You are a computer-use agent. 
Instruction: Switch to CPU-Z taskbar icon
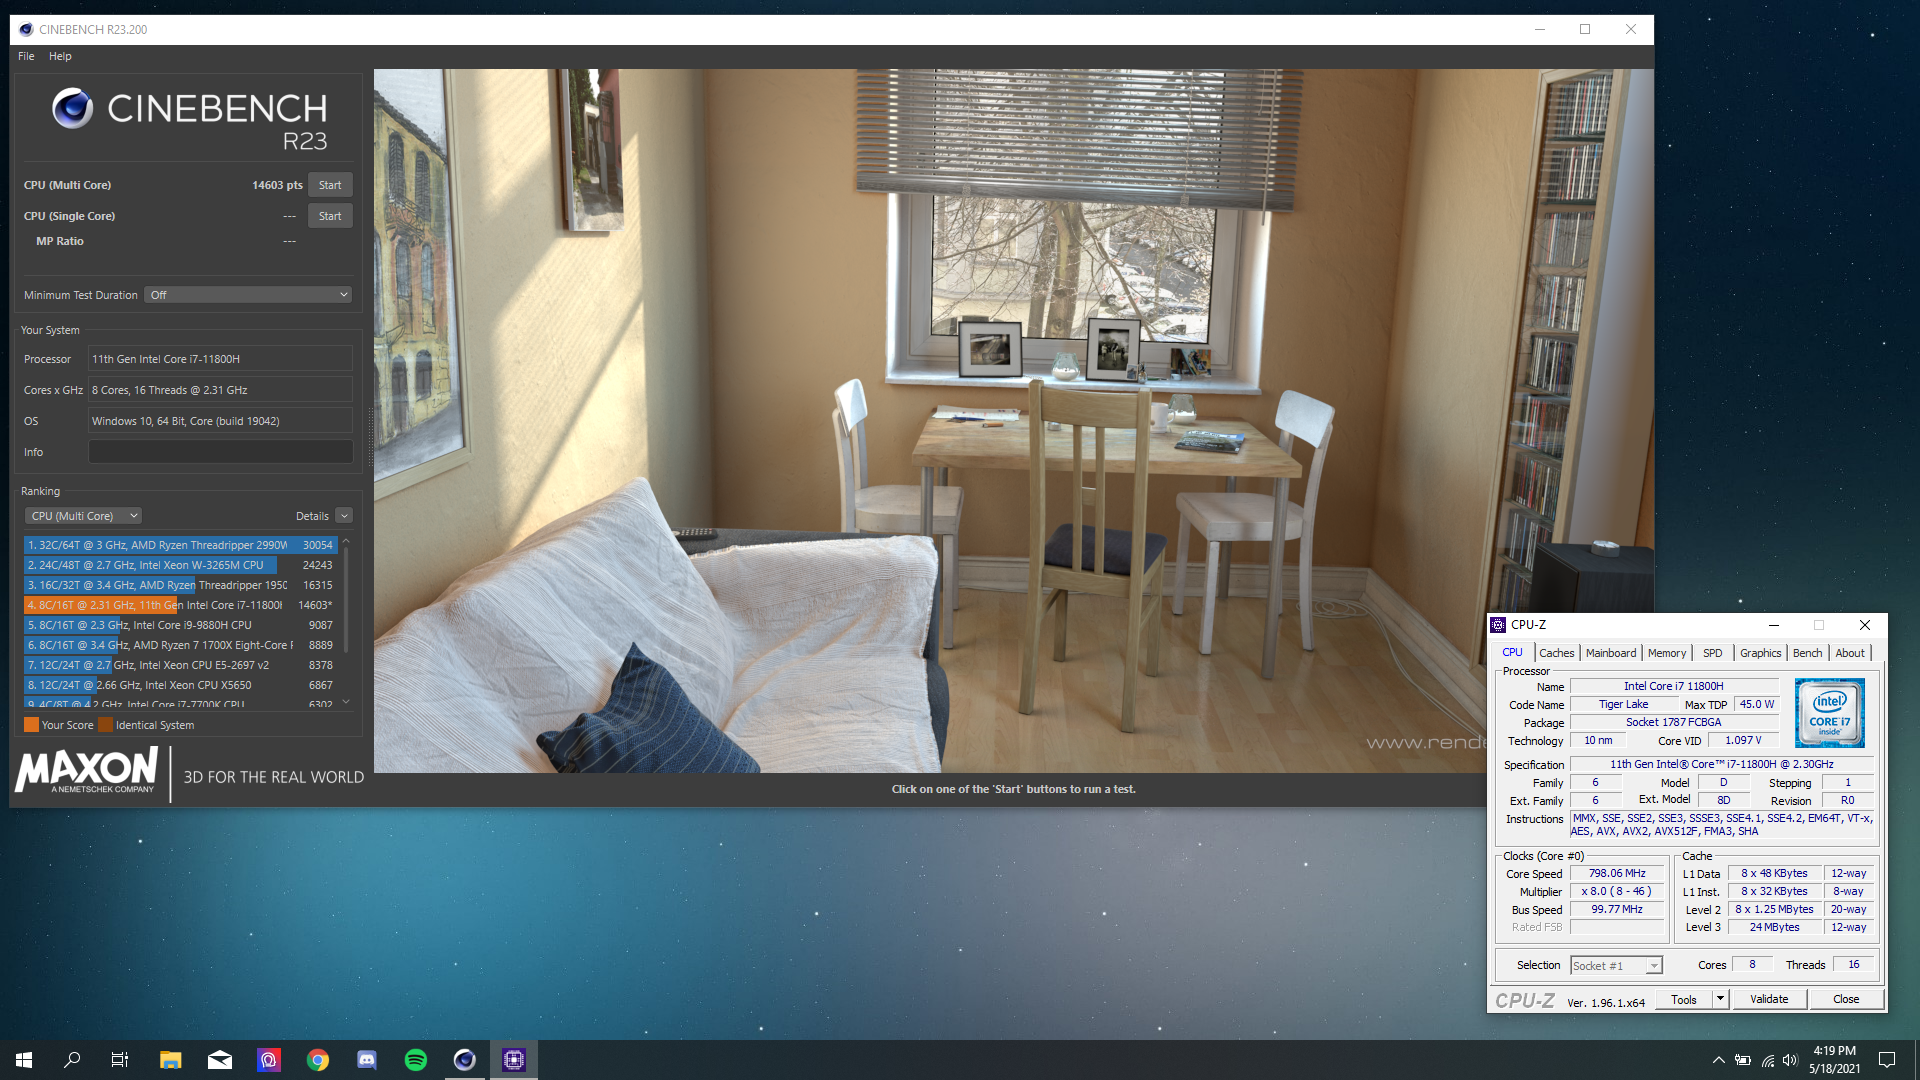[514, 1060]
